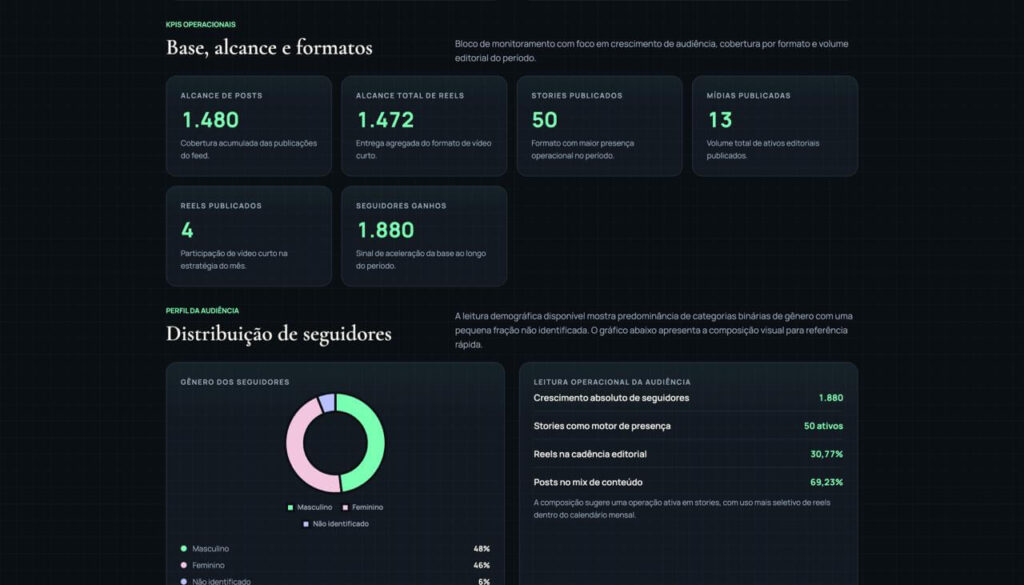Click the value 1.880 in Seguidores Ganhos card
Viewport: 1024px width, 585px height.
pyautogui.click(x=385, y=230)
